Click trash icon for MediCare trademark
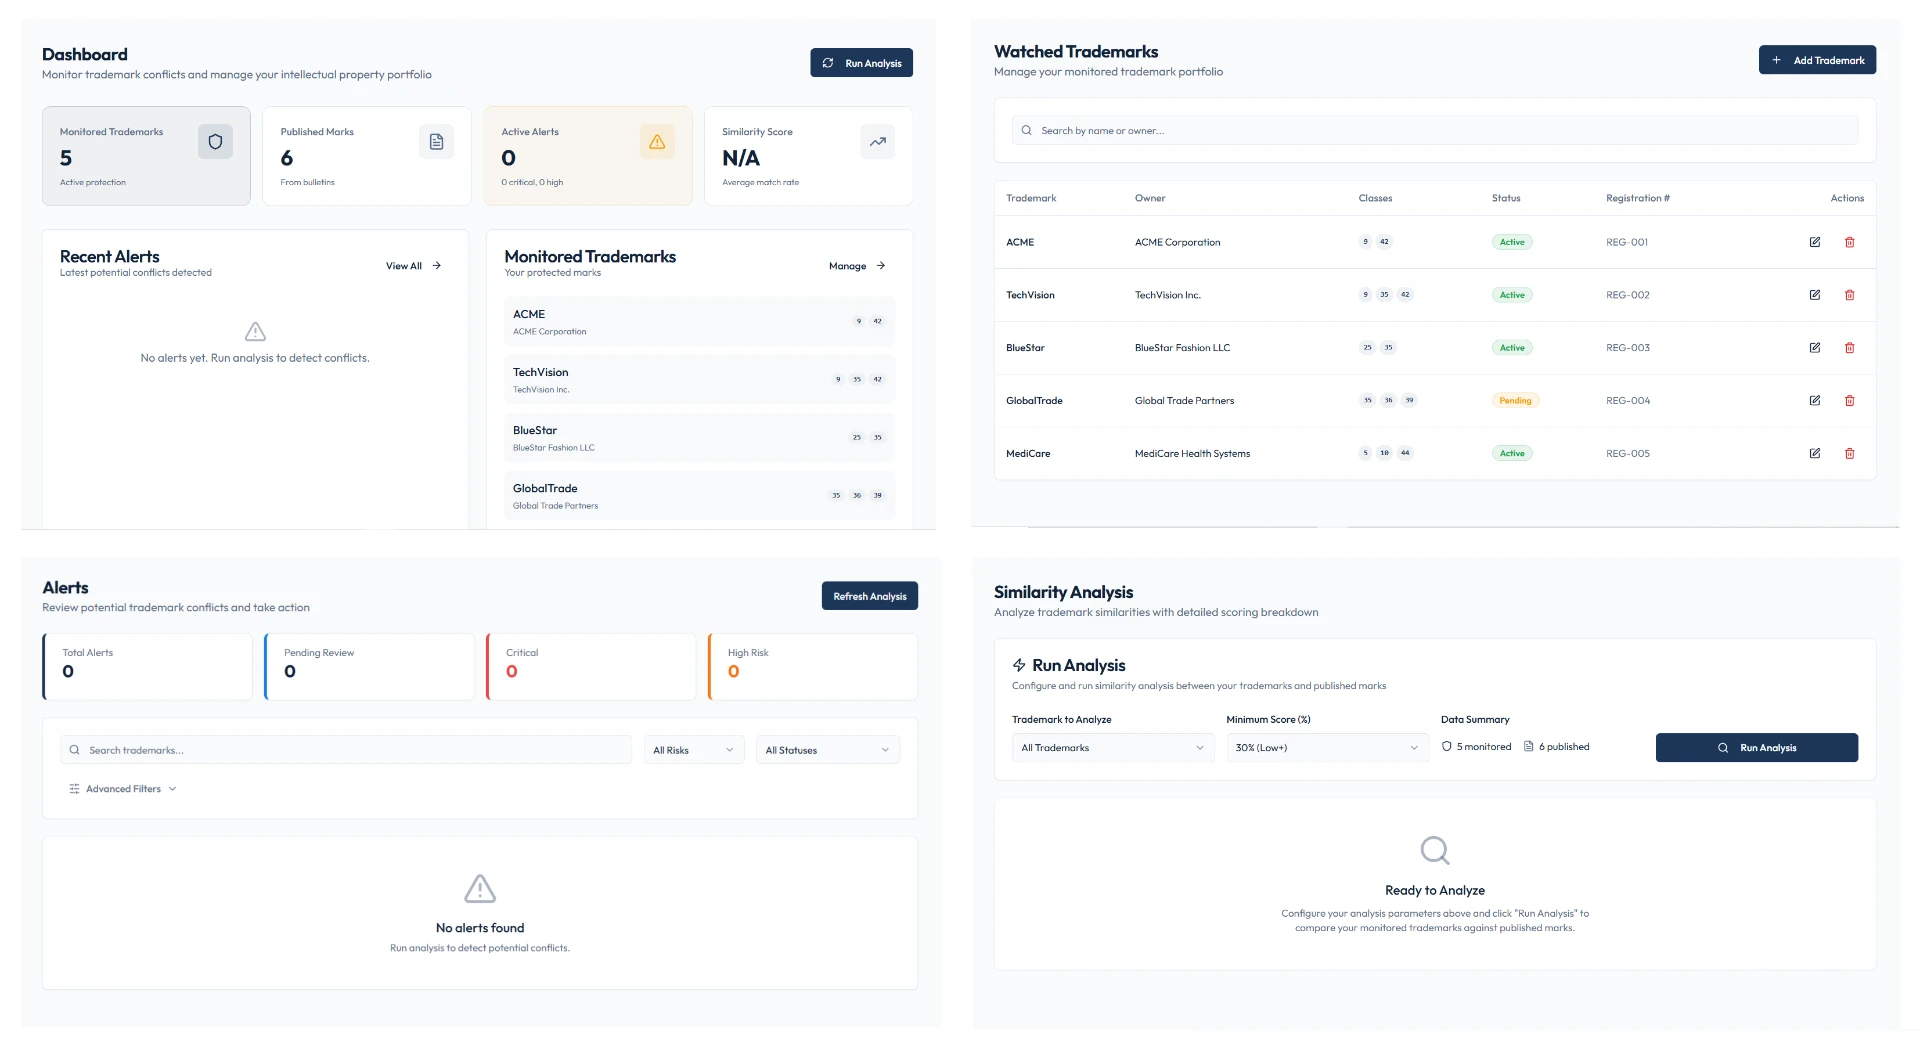1920x1045 pixels. 1849,454
